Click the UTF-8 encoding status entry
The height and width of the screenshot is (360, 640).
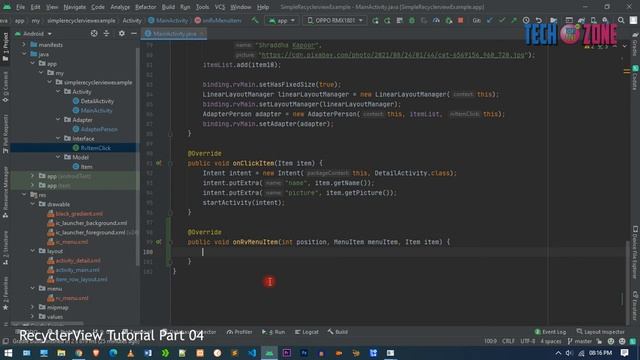[x=528, y=341]
